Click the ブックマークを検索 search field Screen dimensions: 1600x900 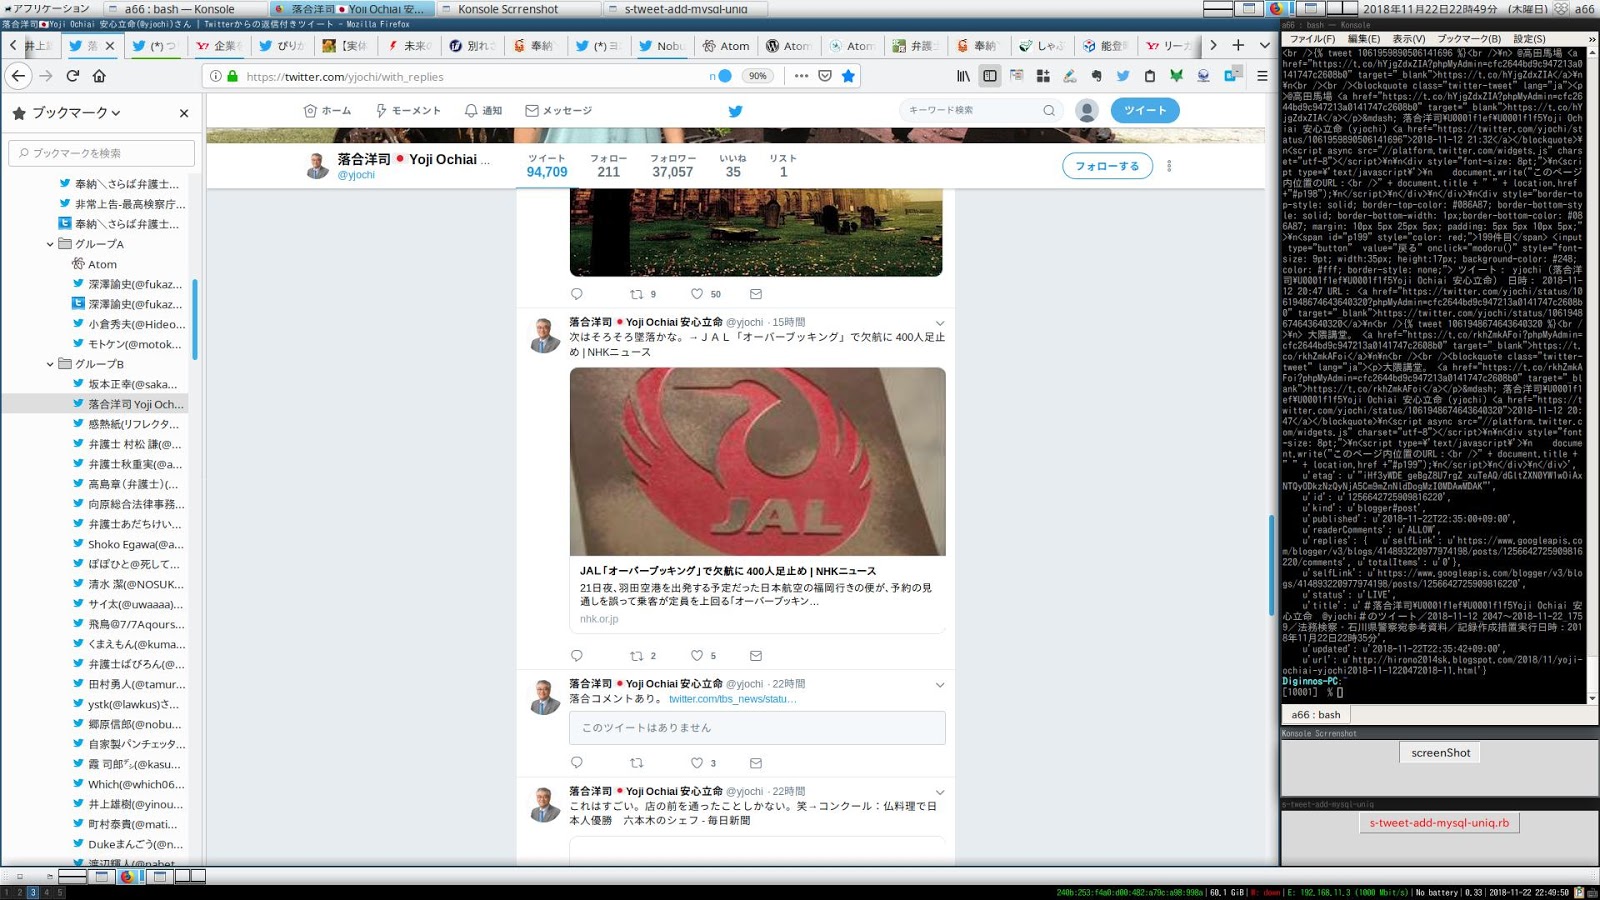coord(102,153)
